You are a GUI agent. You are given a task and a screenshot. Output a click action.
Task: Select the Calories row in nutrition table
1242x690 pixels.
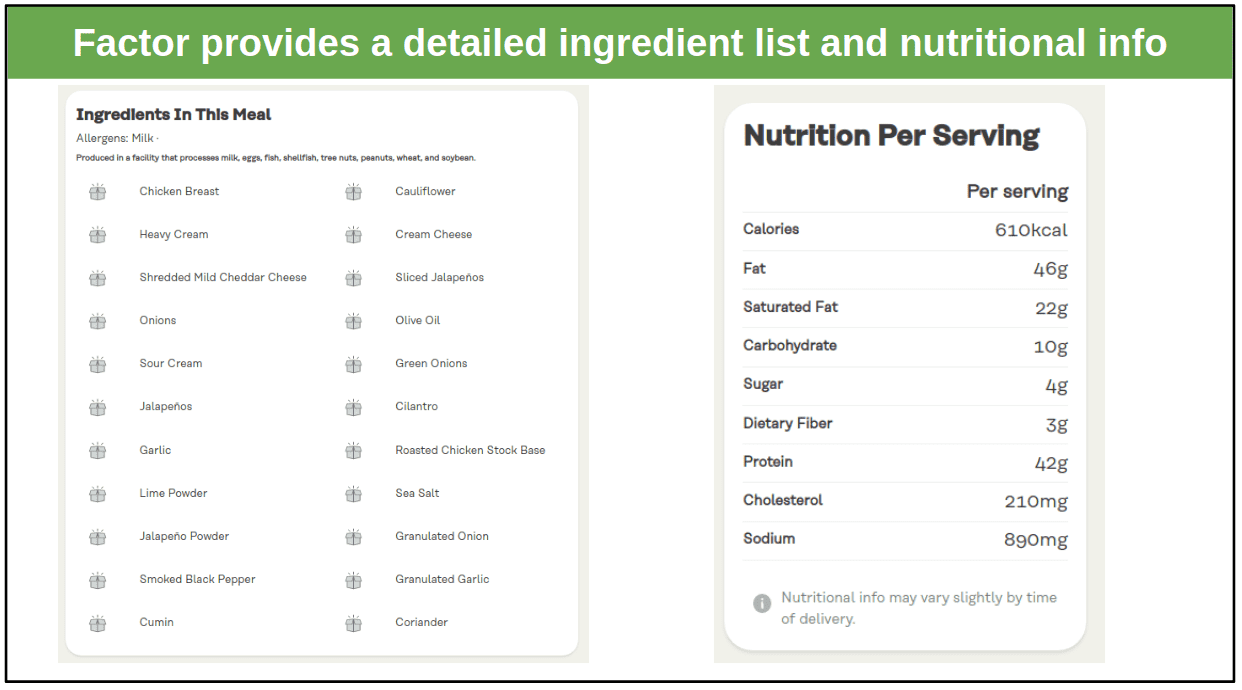[x=905, y=230]
